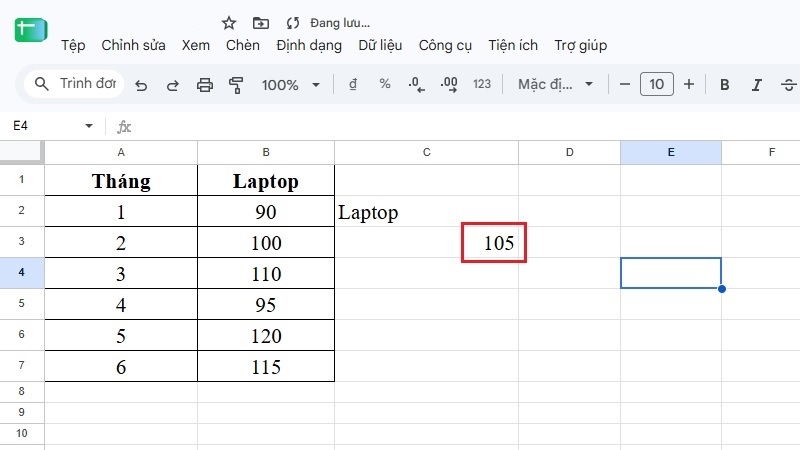Open more number formats (123)

[x=482, y=84]
